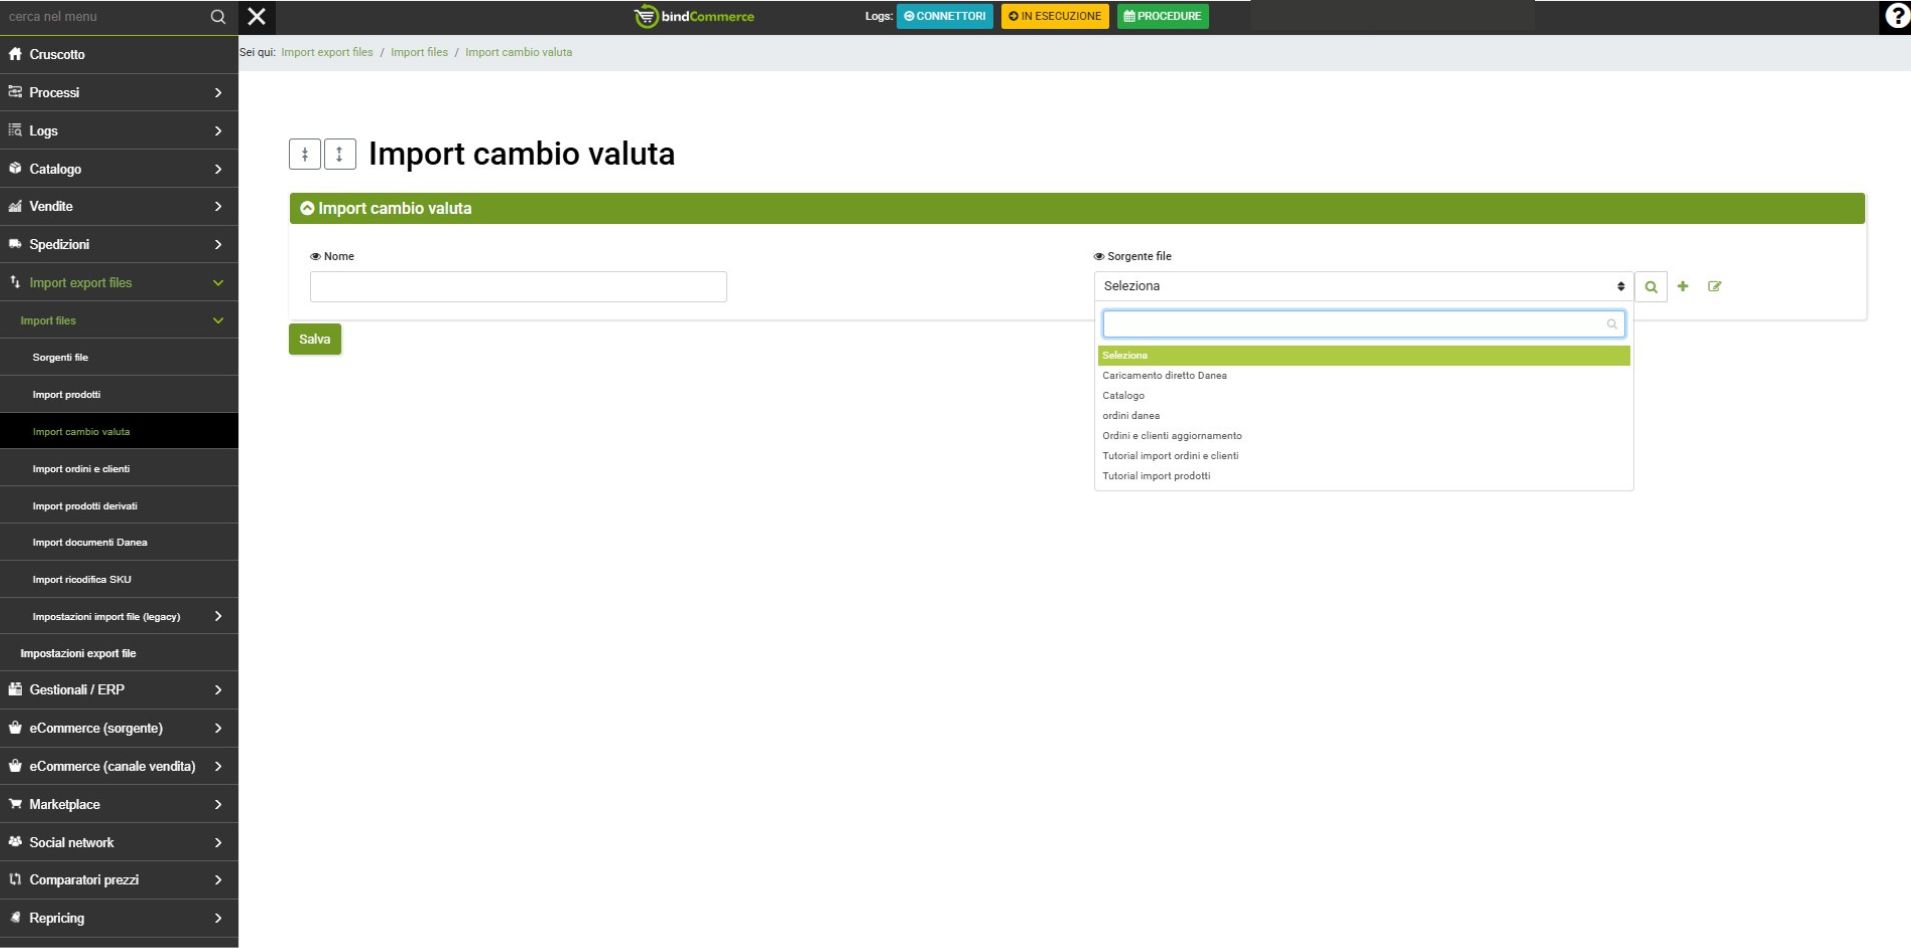Edit selected source file with pencil icon
This screenshot has height=949, width=1911.
1714,287
